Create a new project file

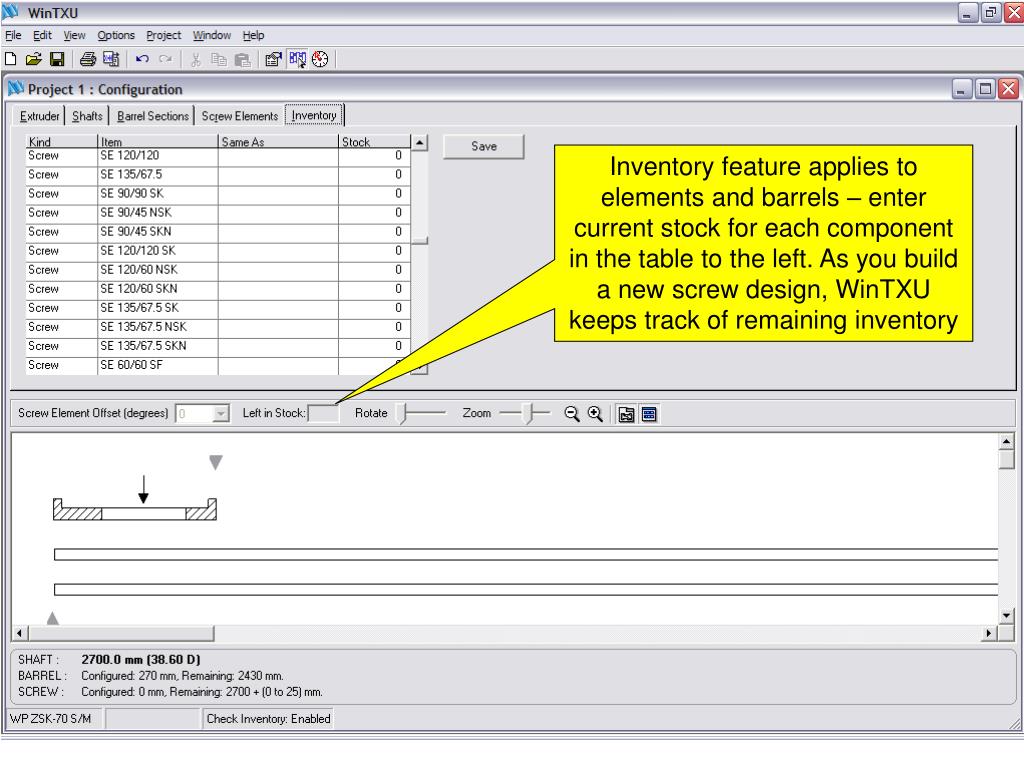(x=10, y=59)
